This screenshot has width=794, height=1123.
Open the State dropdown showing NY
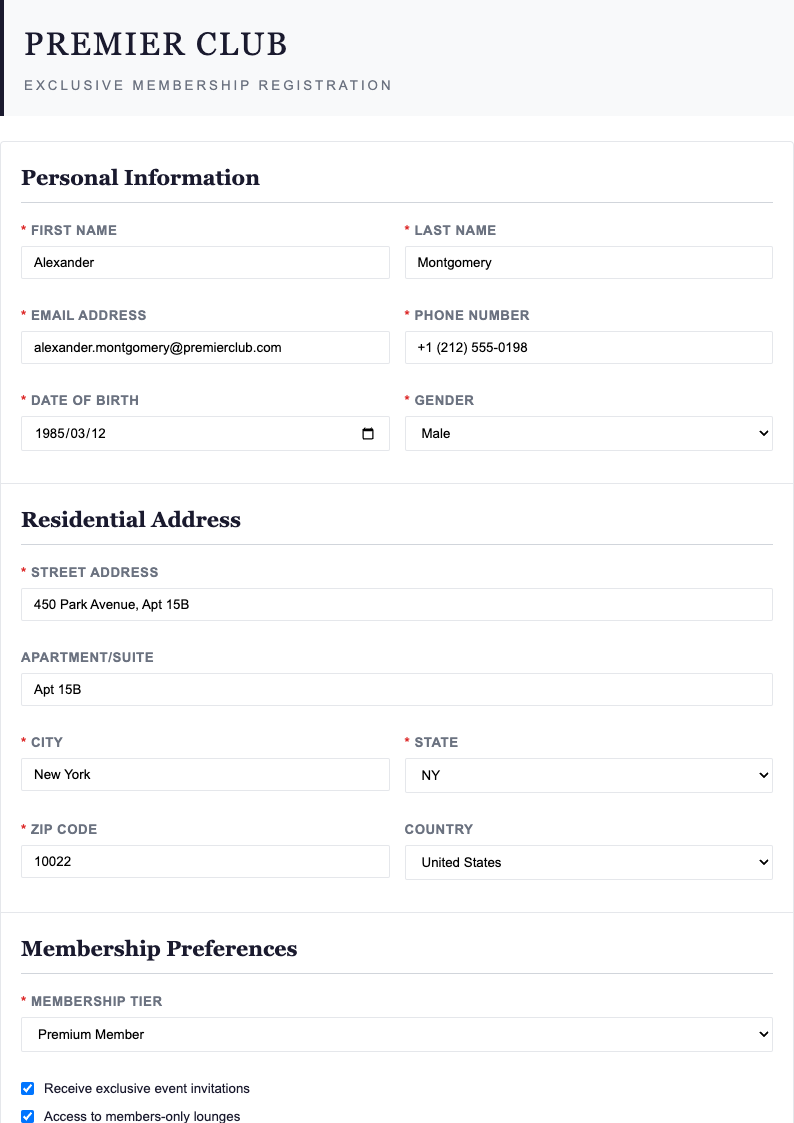[588, 775]
